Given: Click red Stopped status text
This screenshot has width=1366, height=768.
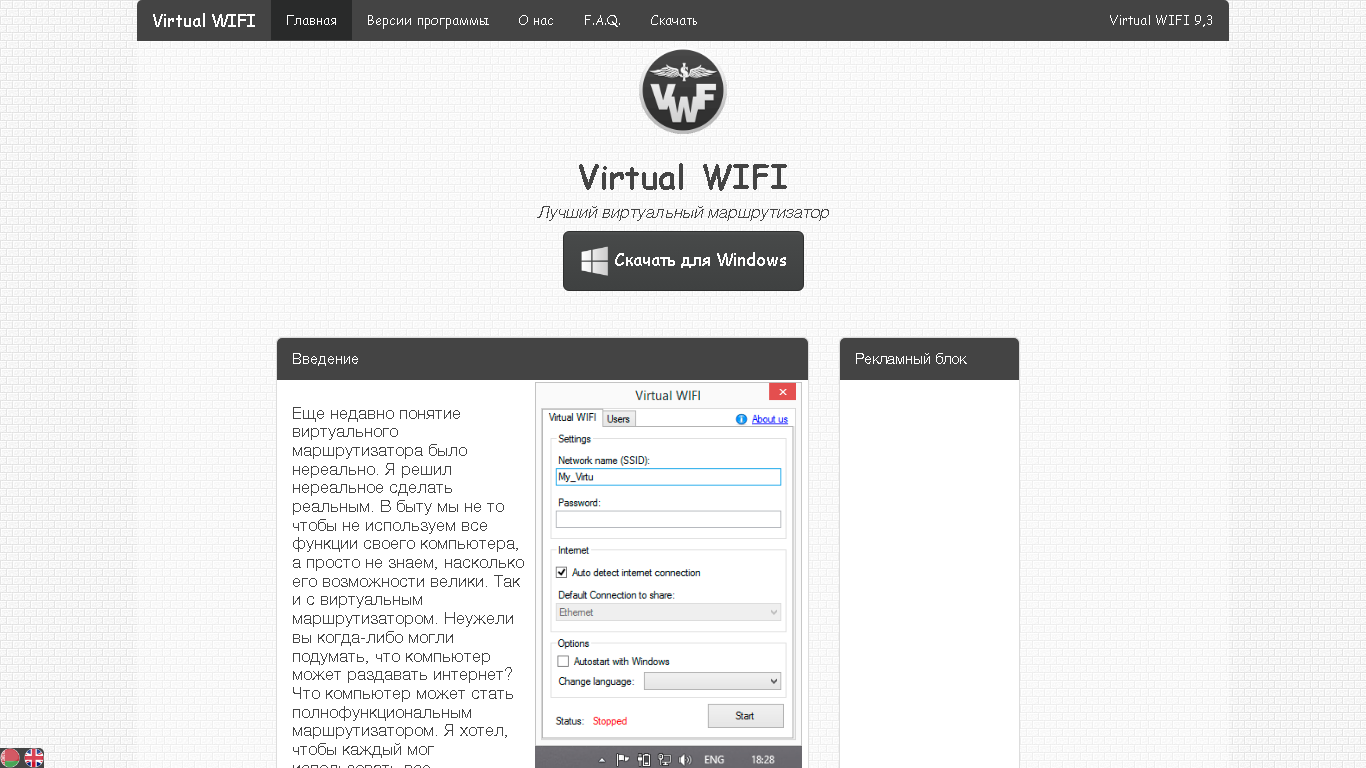Looking at the screenshot, I should (x=610, y=721).
